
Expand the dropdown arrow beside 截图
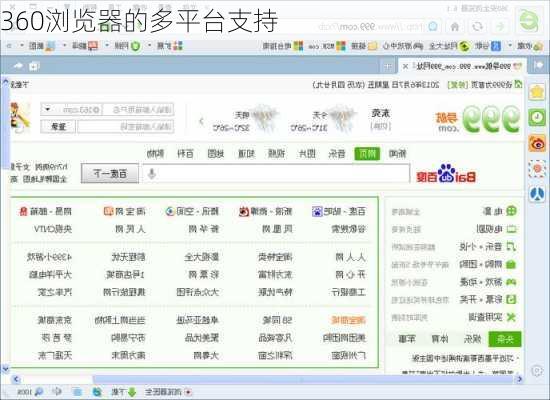point(22,46)
